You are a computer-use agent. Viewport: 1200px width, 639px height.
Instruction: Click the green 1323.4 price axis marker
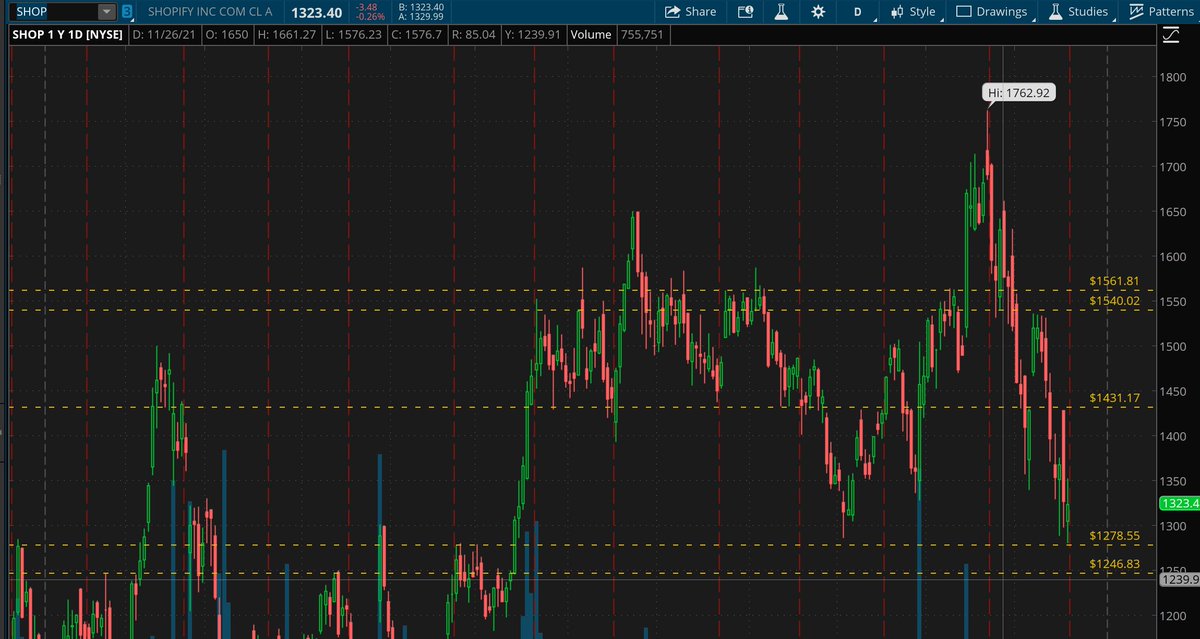[x=1179, y=503]
